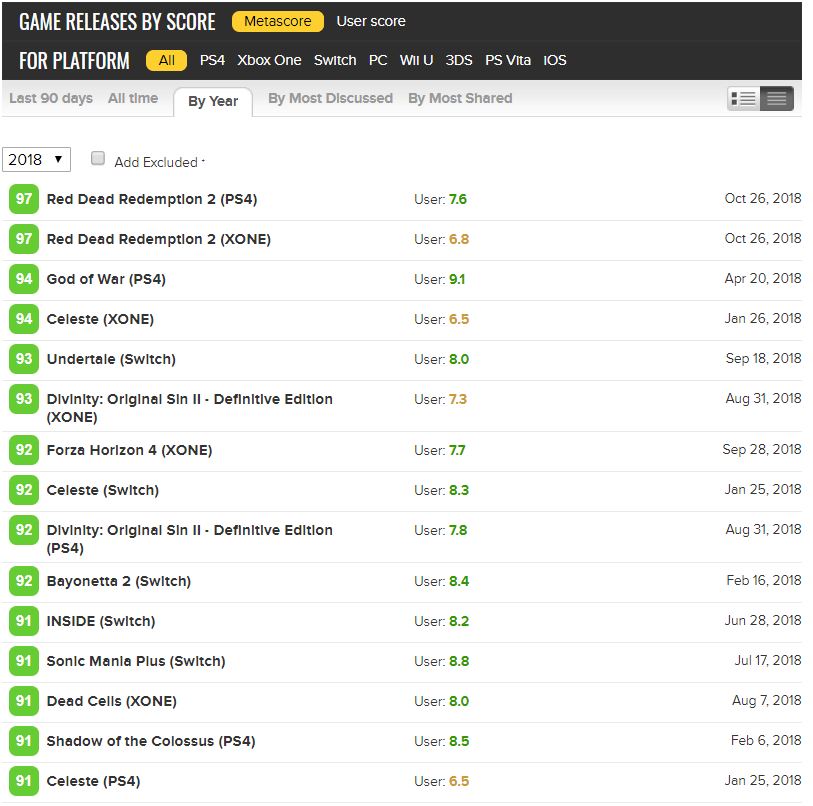The width and height of the screenshot is (813, 806).
Task: Open Shadow of the Colossus (PS4) page
Action: click(150, 741)
